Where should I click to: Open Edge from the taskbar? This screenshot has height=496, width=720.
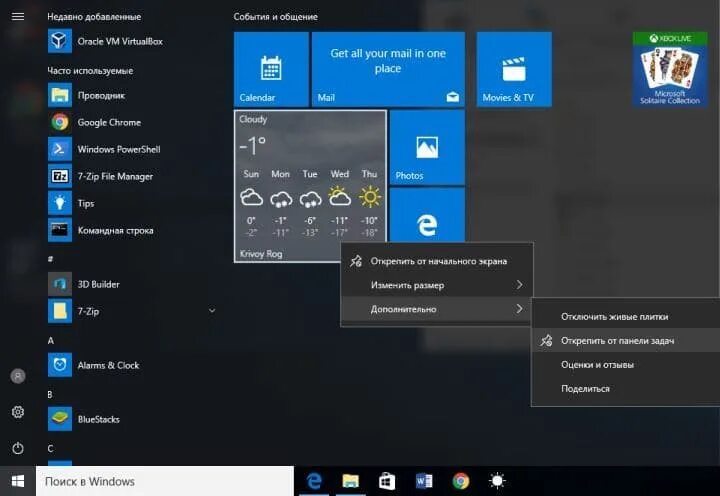(314, 481)
